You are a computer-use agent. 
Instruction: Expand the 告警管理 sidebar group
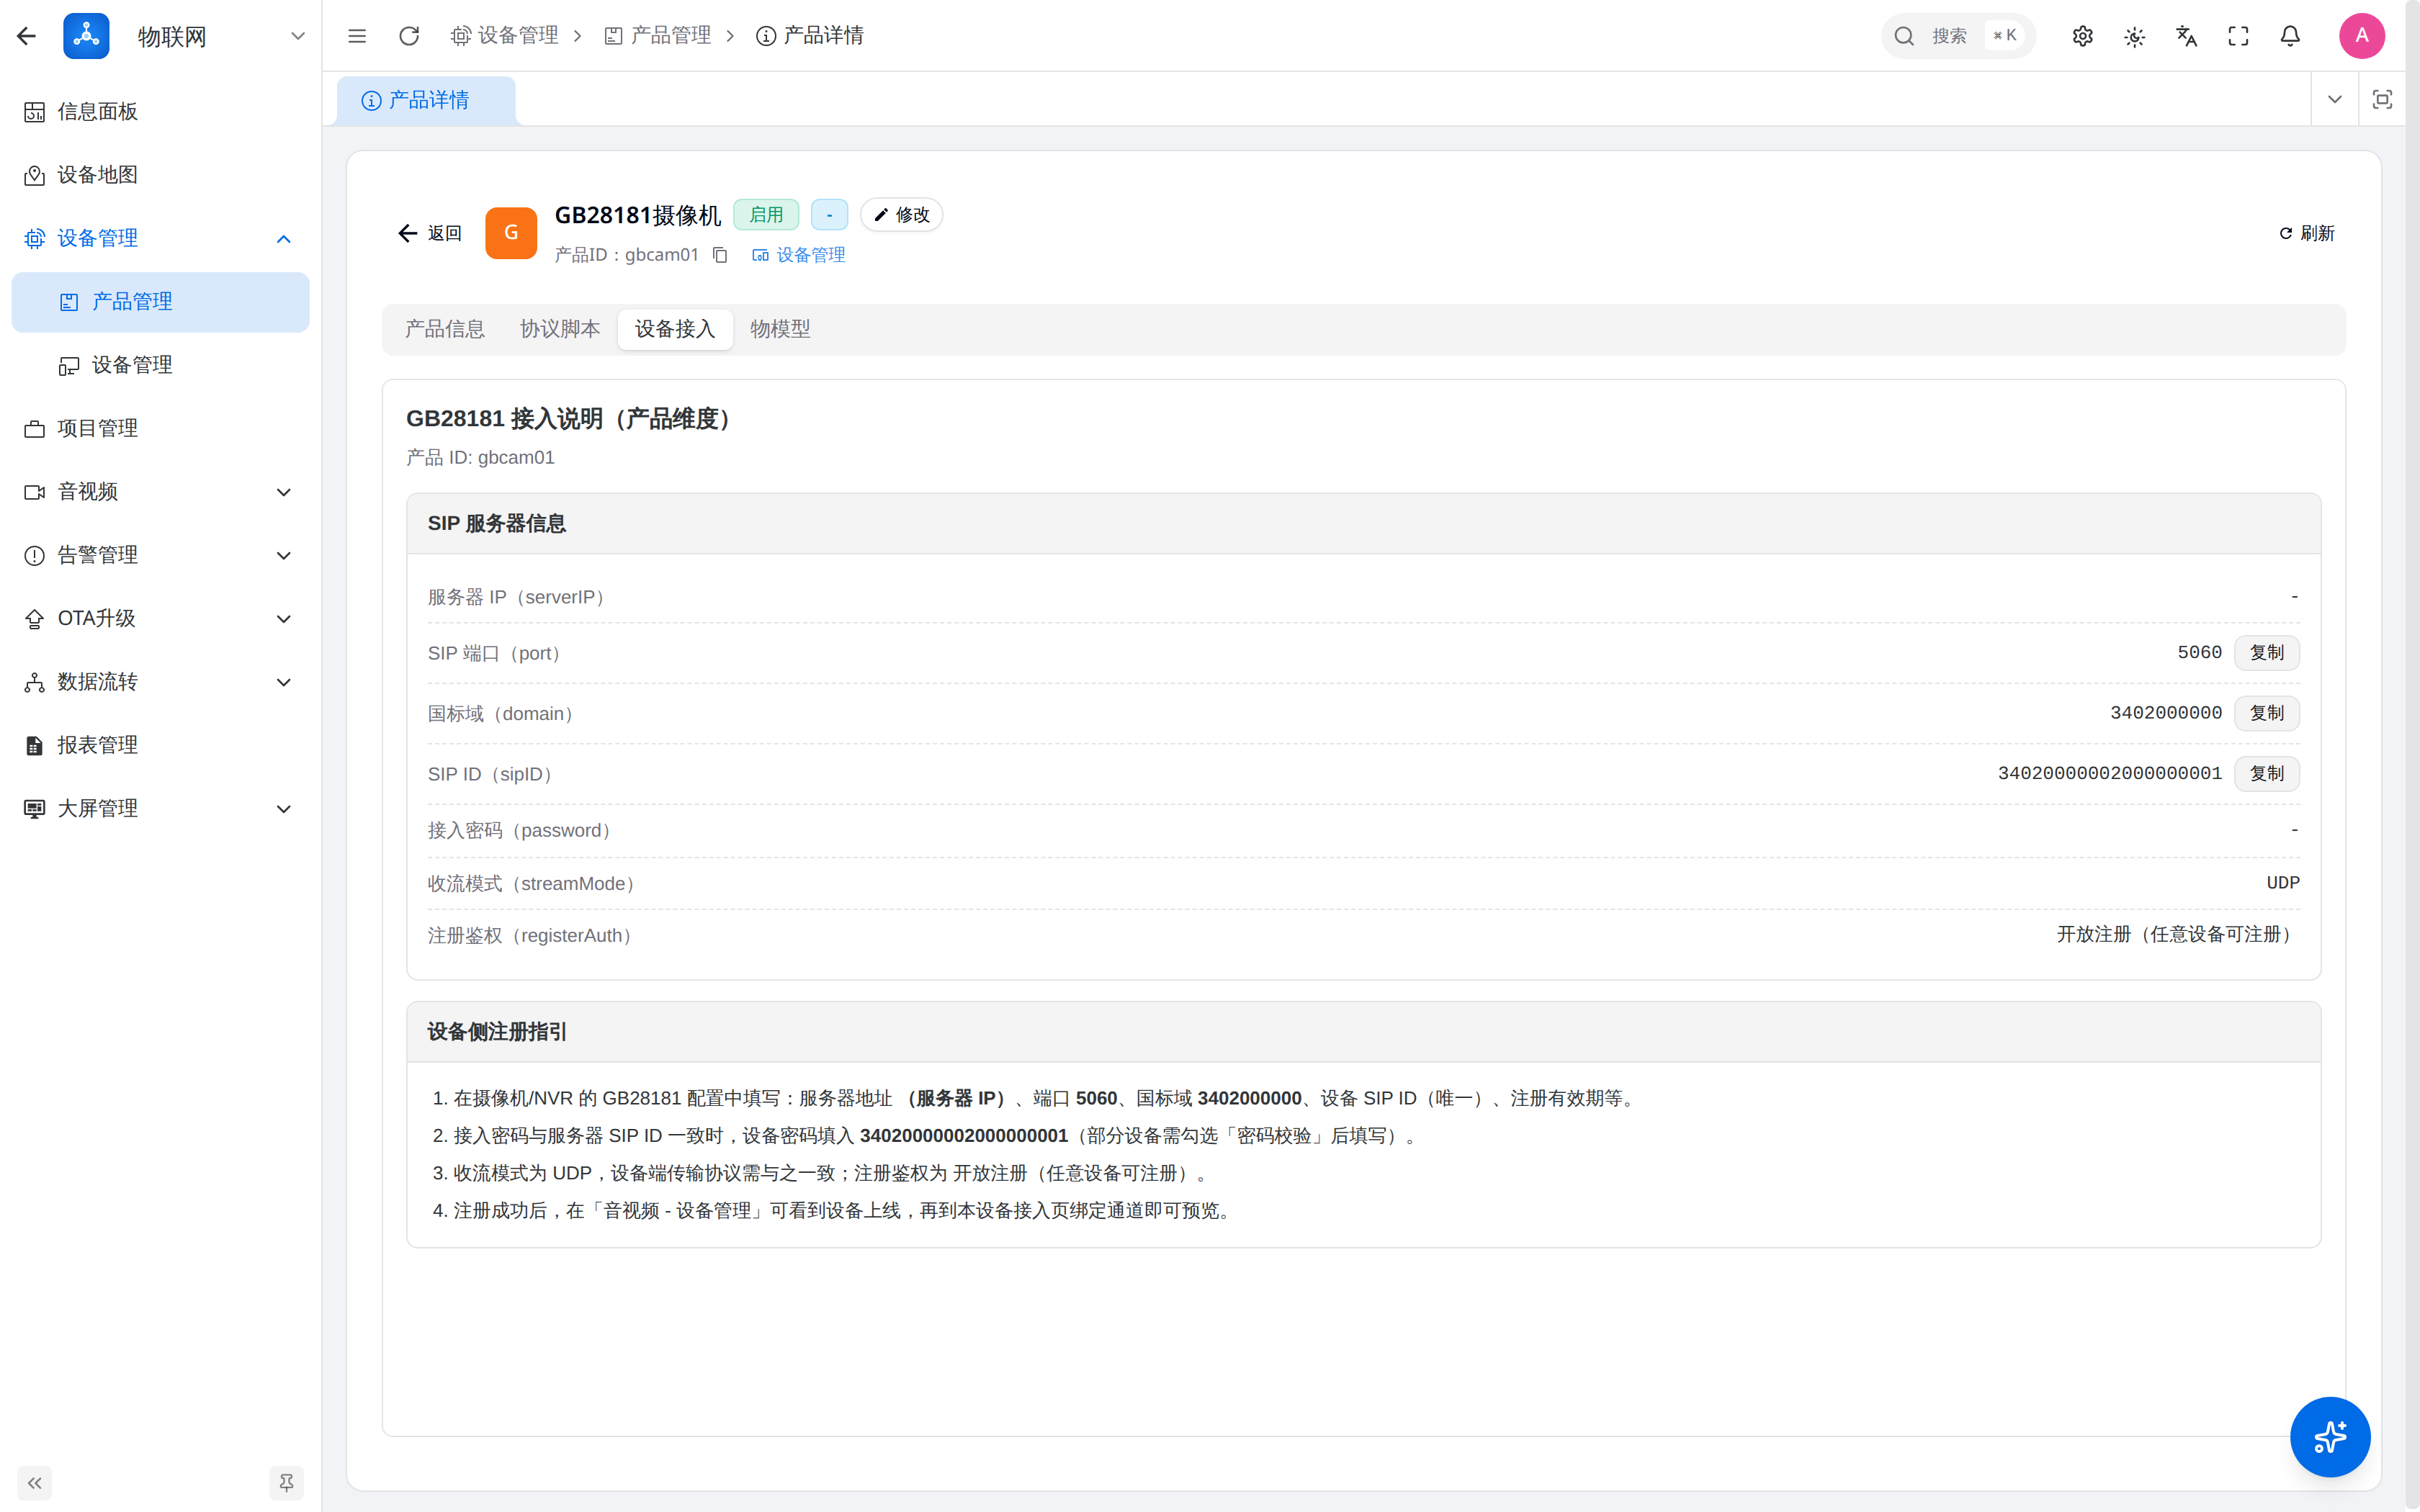160,555
